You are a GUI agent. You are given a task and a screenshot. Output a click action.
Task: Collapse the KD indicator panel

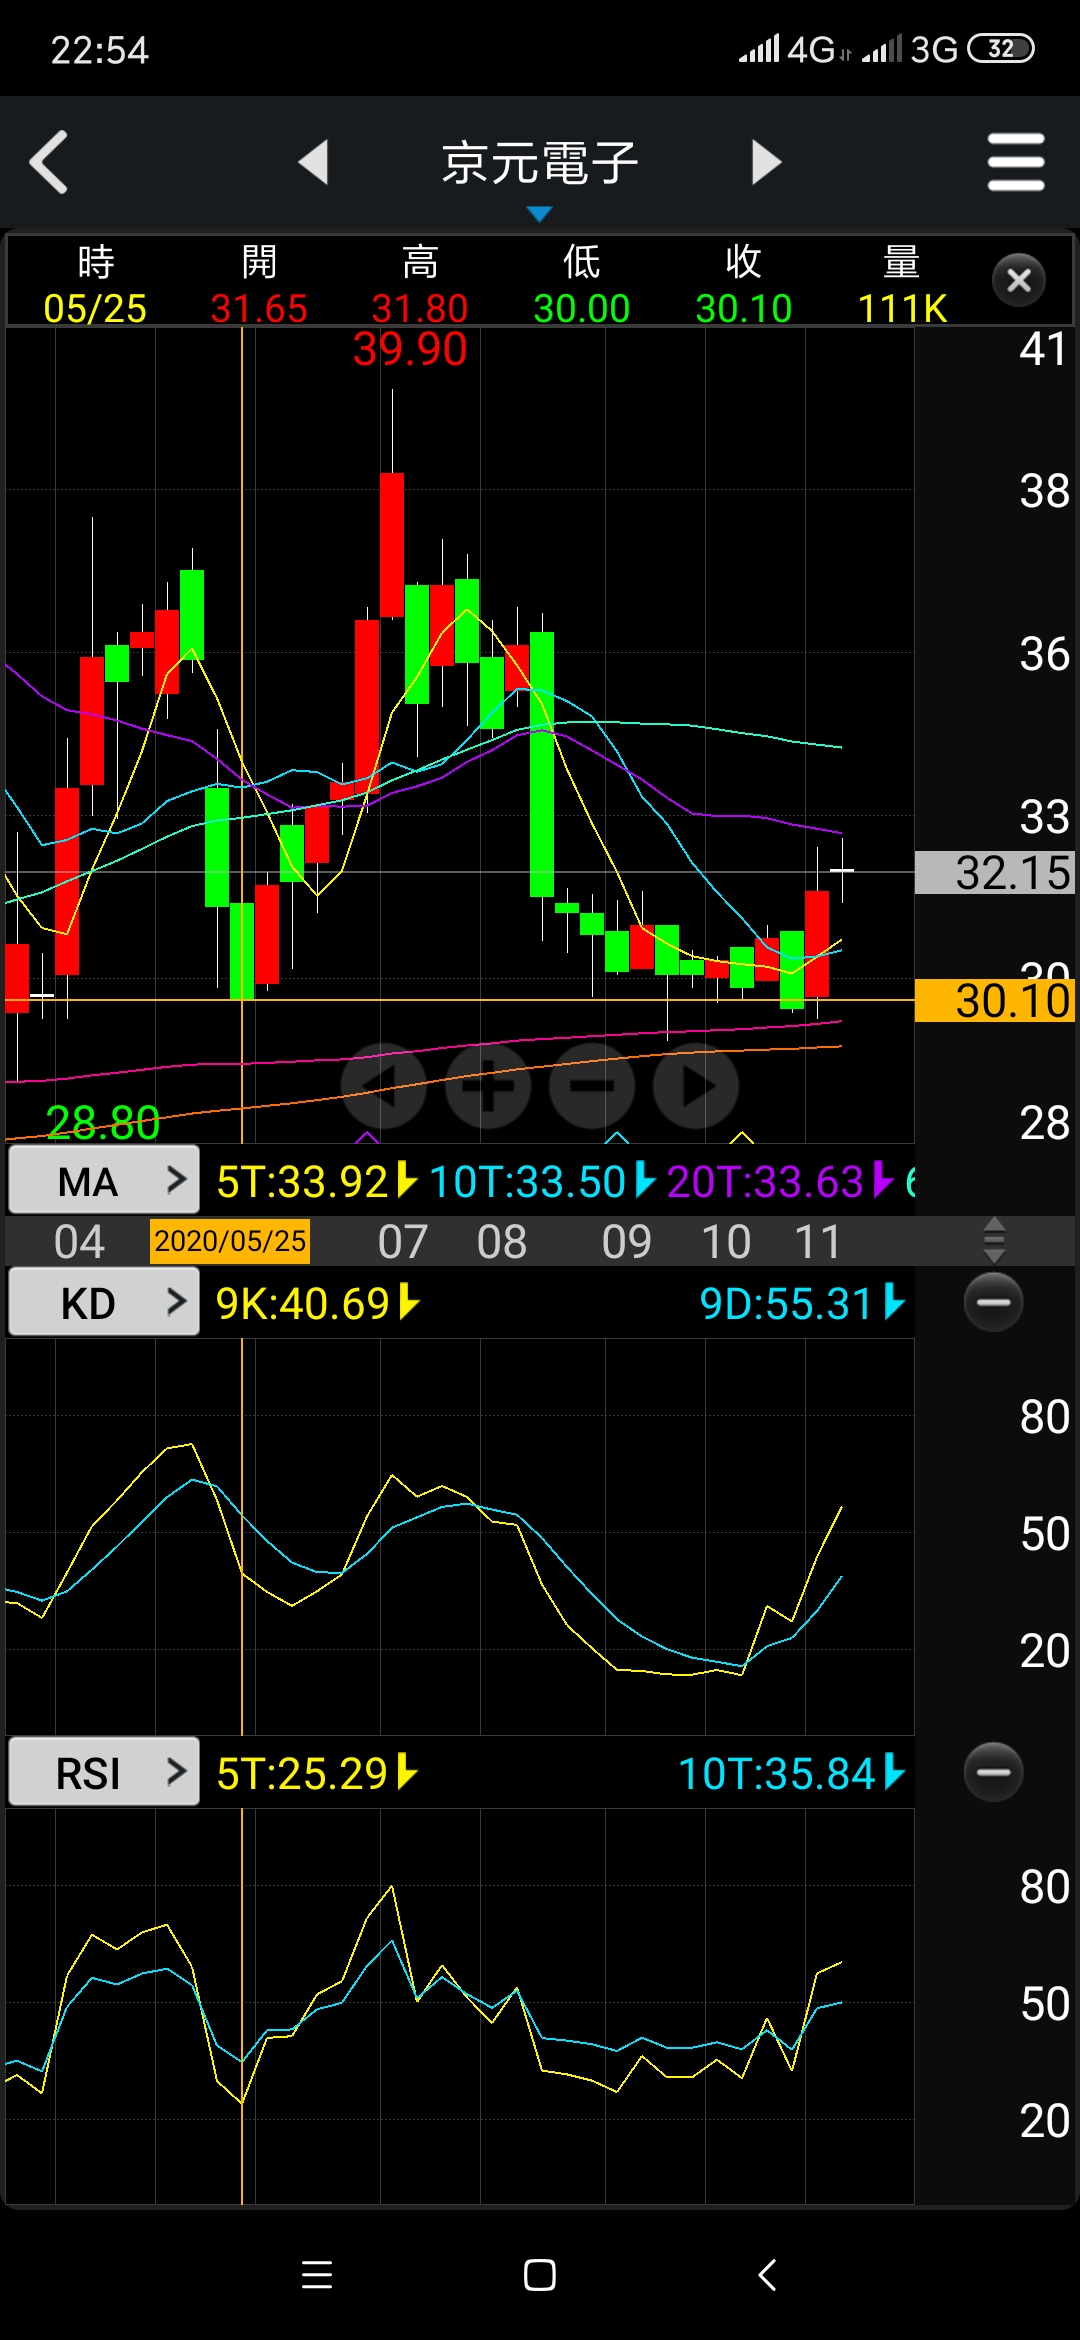[993, 1302]
